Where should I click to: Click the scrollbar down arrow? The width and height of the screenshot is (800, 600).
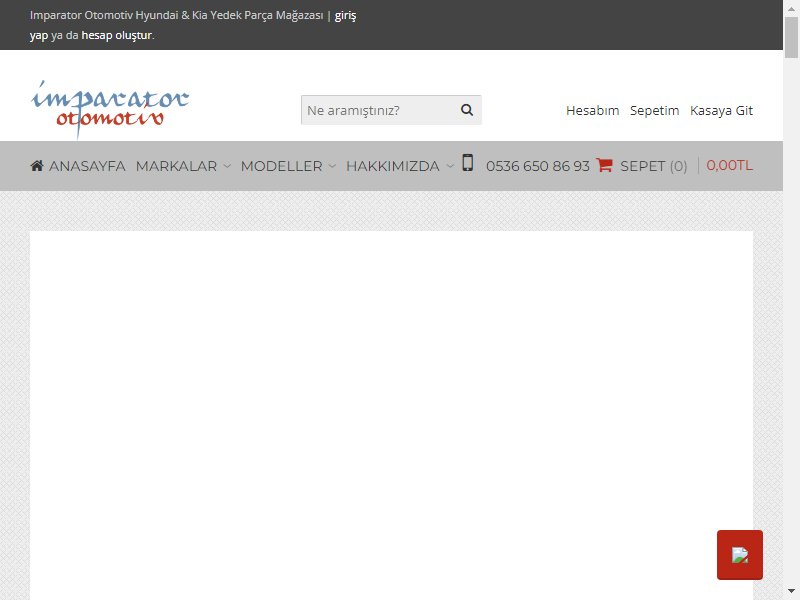point(791,592)
